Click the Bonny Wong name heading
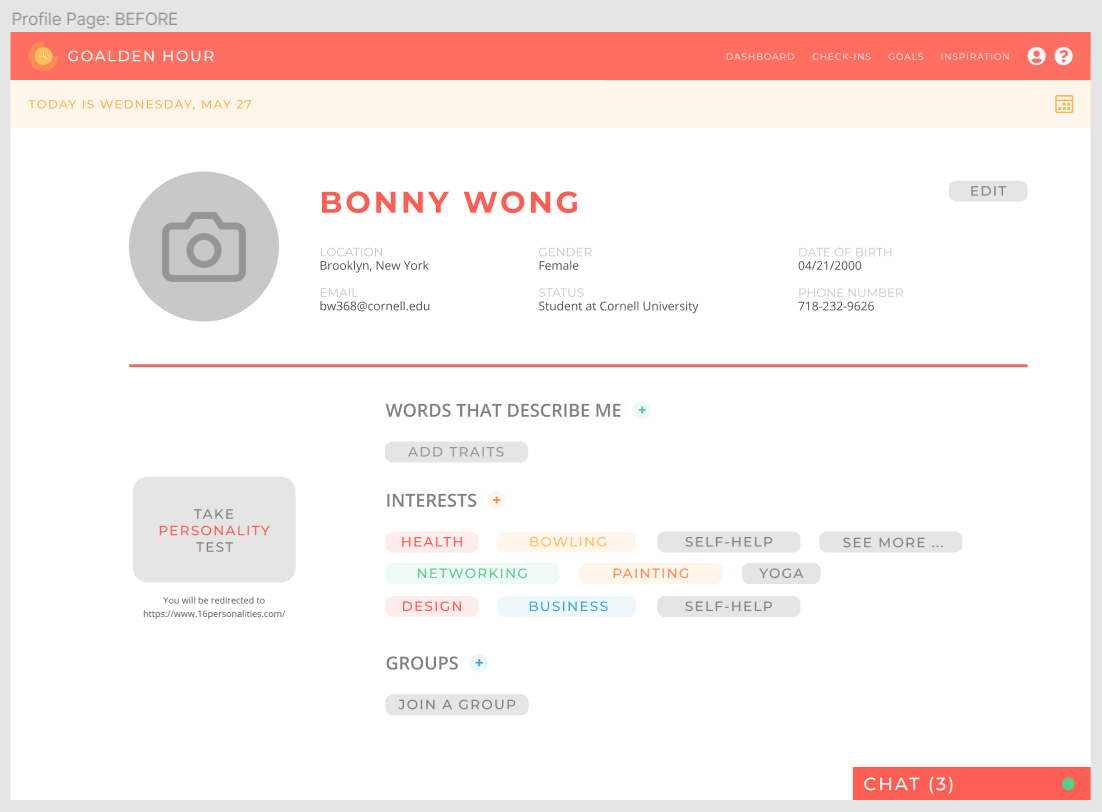 point(450,202)
